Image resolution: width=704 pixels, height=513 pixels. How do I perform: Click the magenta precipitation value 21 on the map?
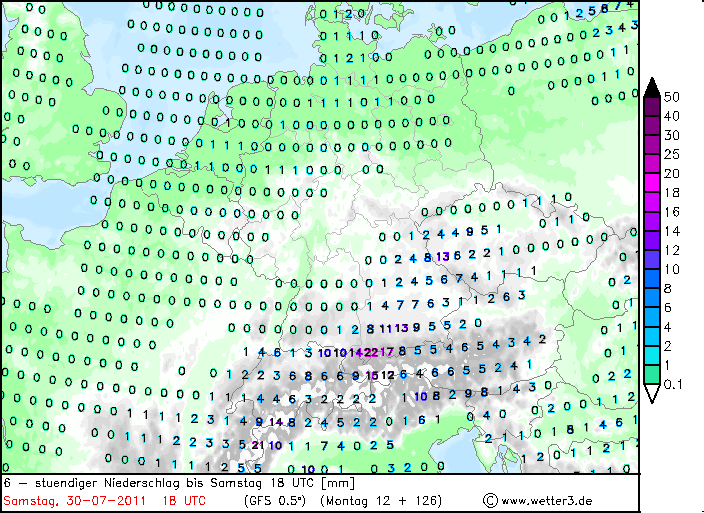pos(258,445)
